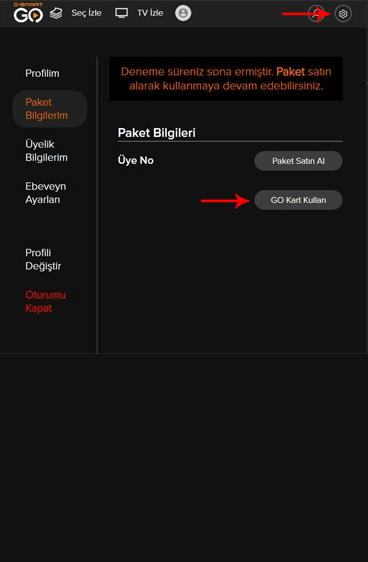Viewport: 368px width, 562px height.
Task: Open Ebeveyn Ayarları parental settings
Action: click(46, 193)
